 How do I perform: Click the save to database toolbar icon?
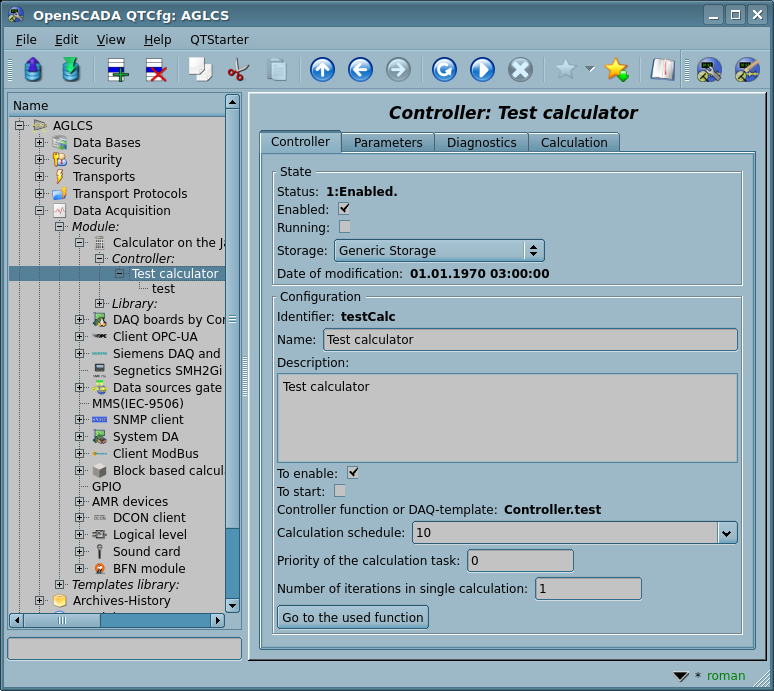coord(71,69)
